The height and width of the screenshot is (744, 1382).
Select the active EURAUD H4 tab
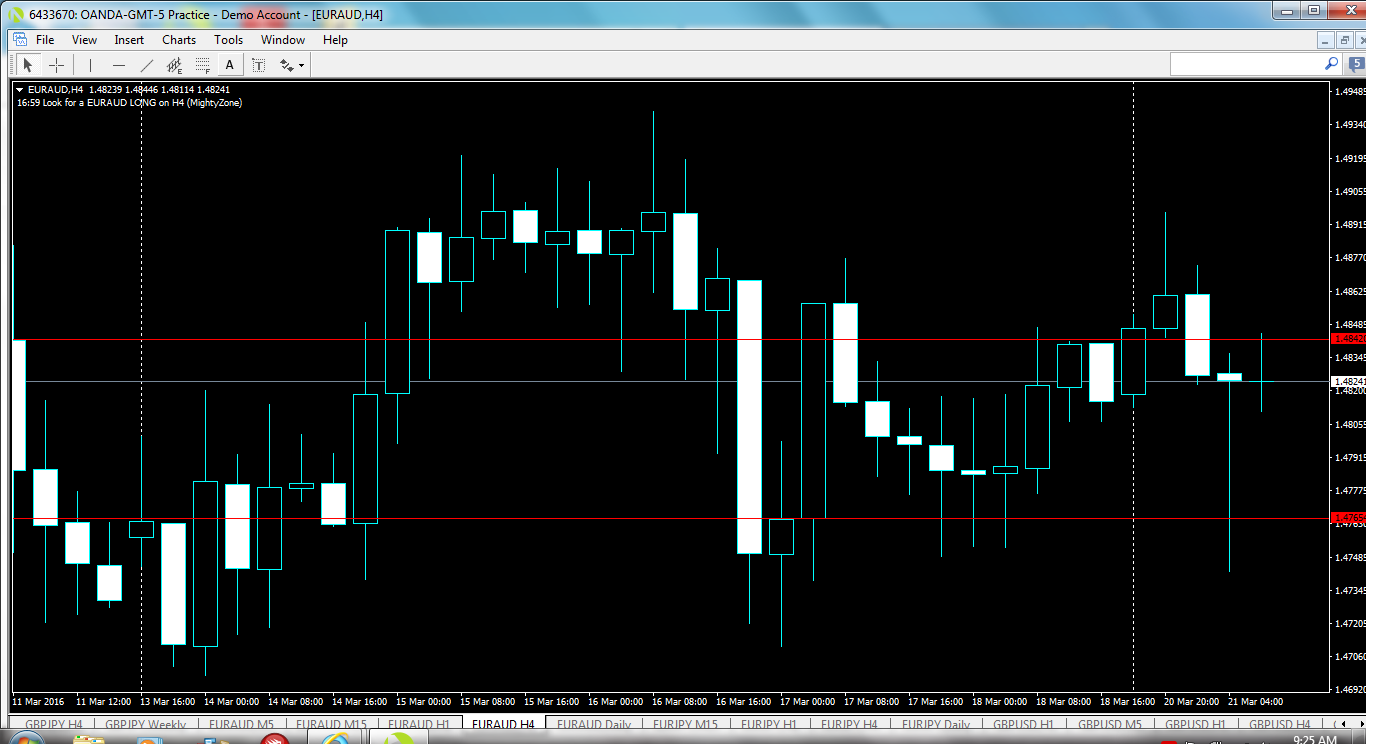pyautogui.click(x=503, y=724)
